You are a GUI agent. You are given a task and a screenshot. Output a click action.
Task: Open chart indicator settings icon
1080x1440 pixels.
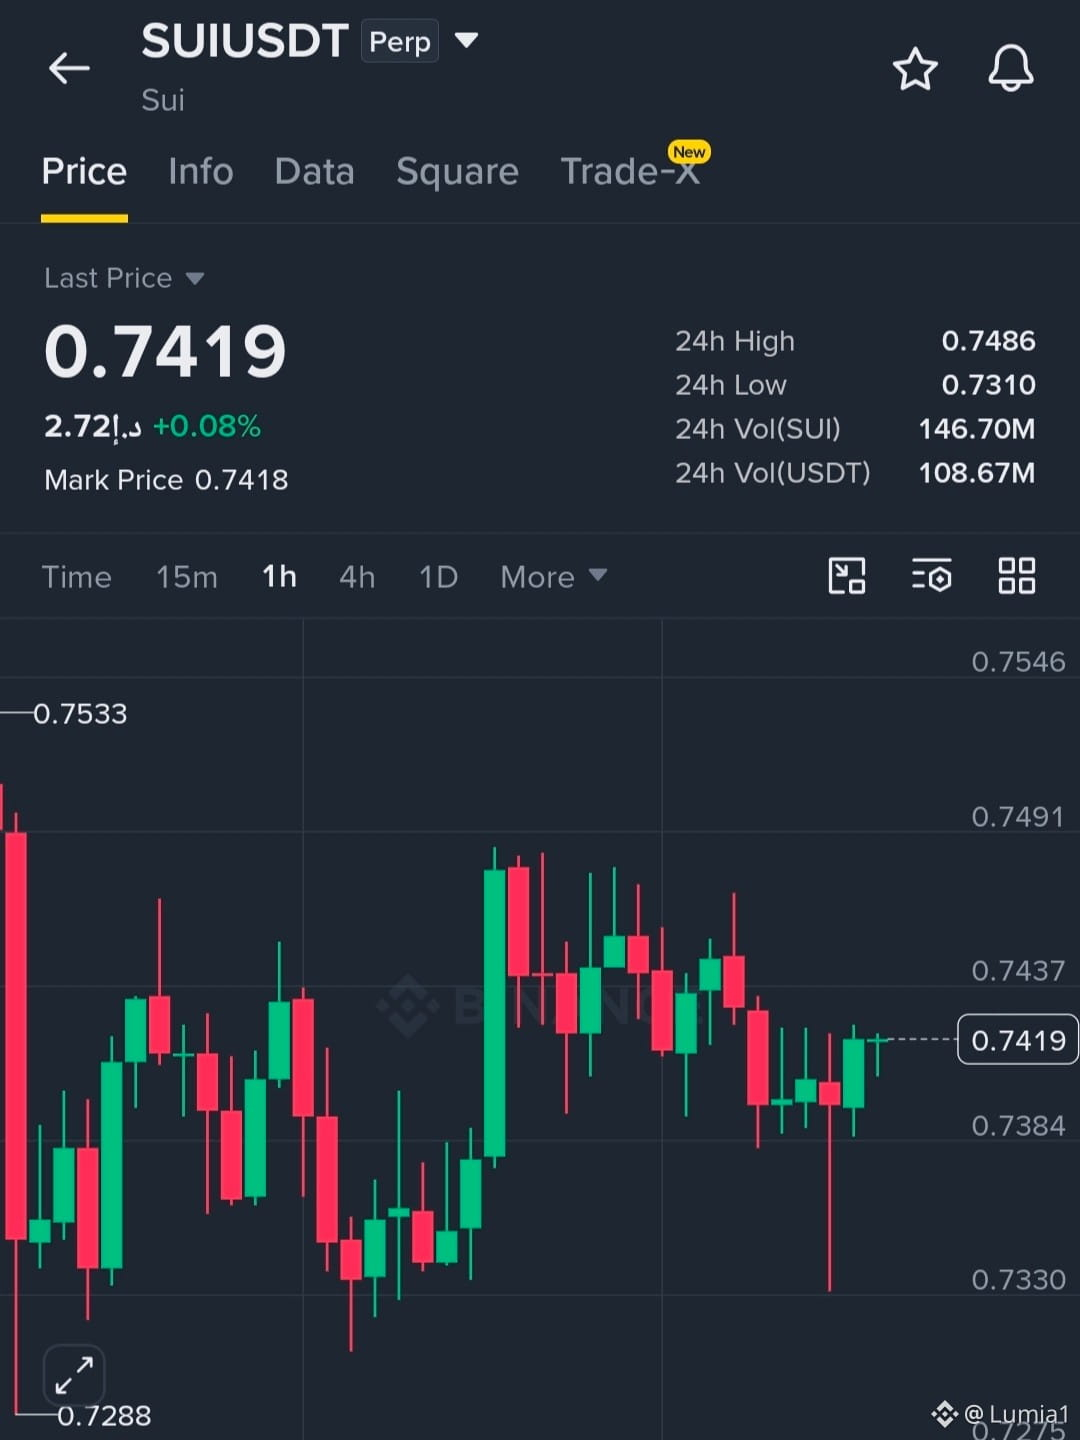[932, 576]
